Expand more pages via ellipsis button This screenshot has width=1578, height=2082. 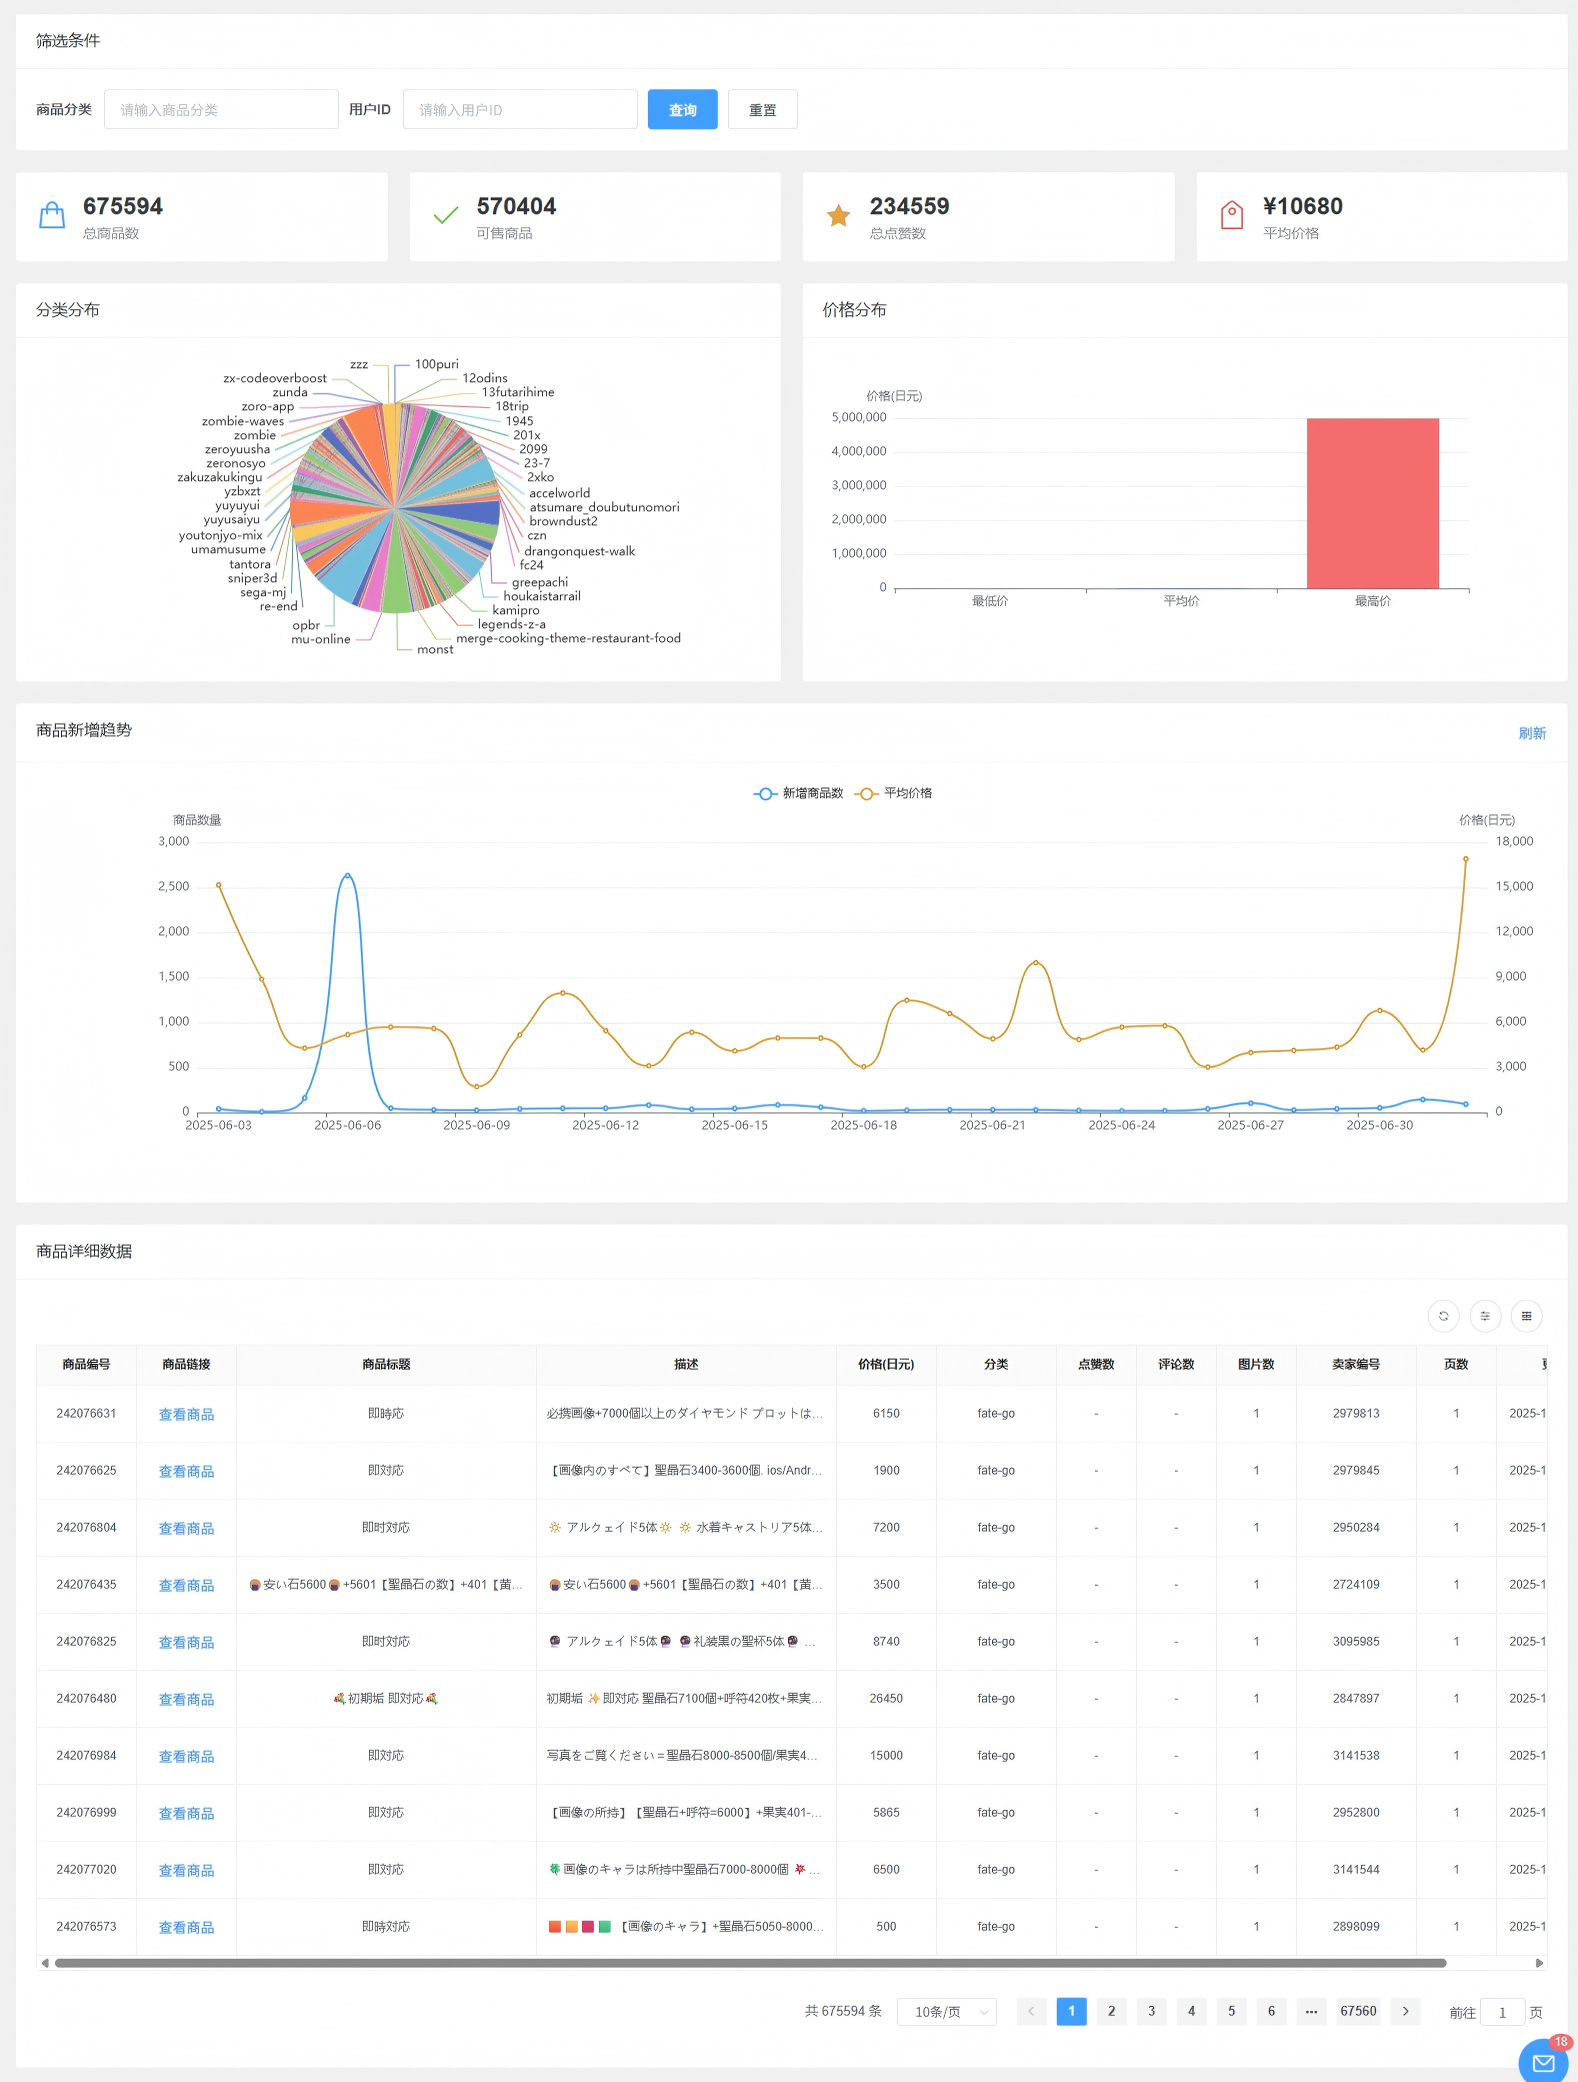point(1311,2011)
